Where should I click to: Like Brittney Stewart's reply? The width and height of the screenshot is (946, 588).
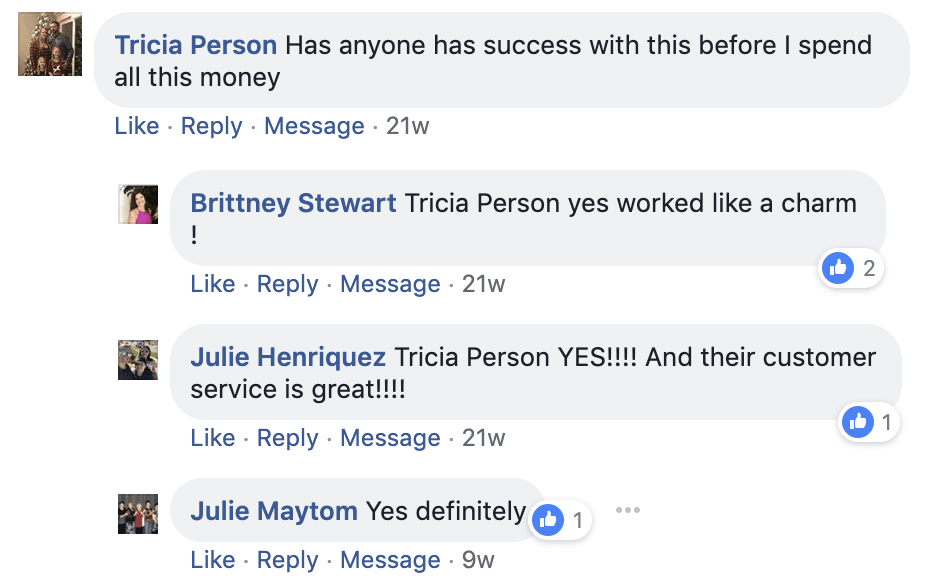pyautogui.click(x=213, y=284)
